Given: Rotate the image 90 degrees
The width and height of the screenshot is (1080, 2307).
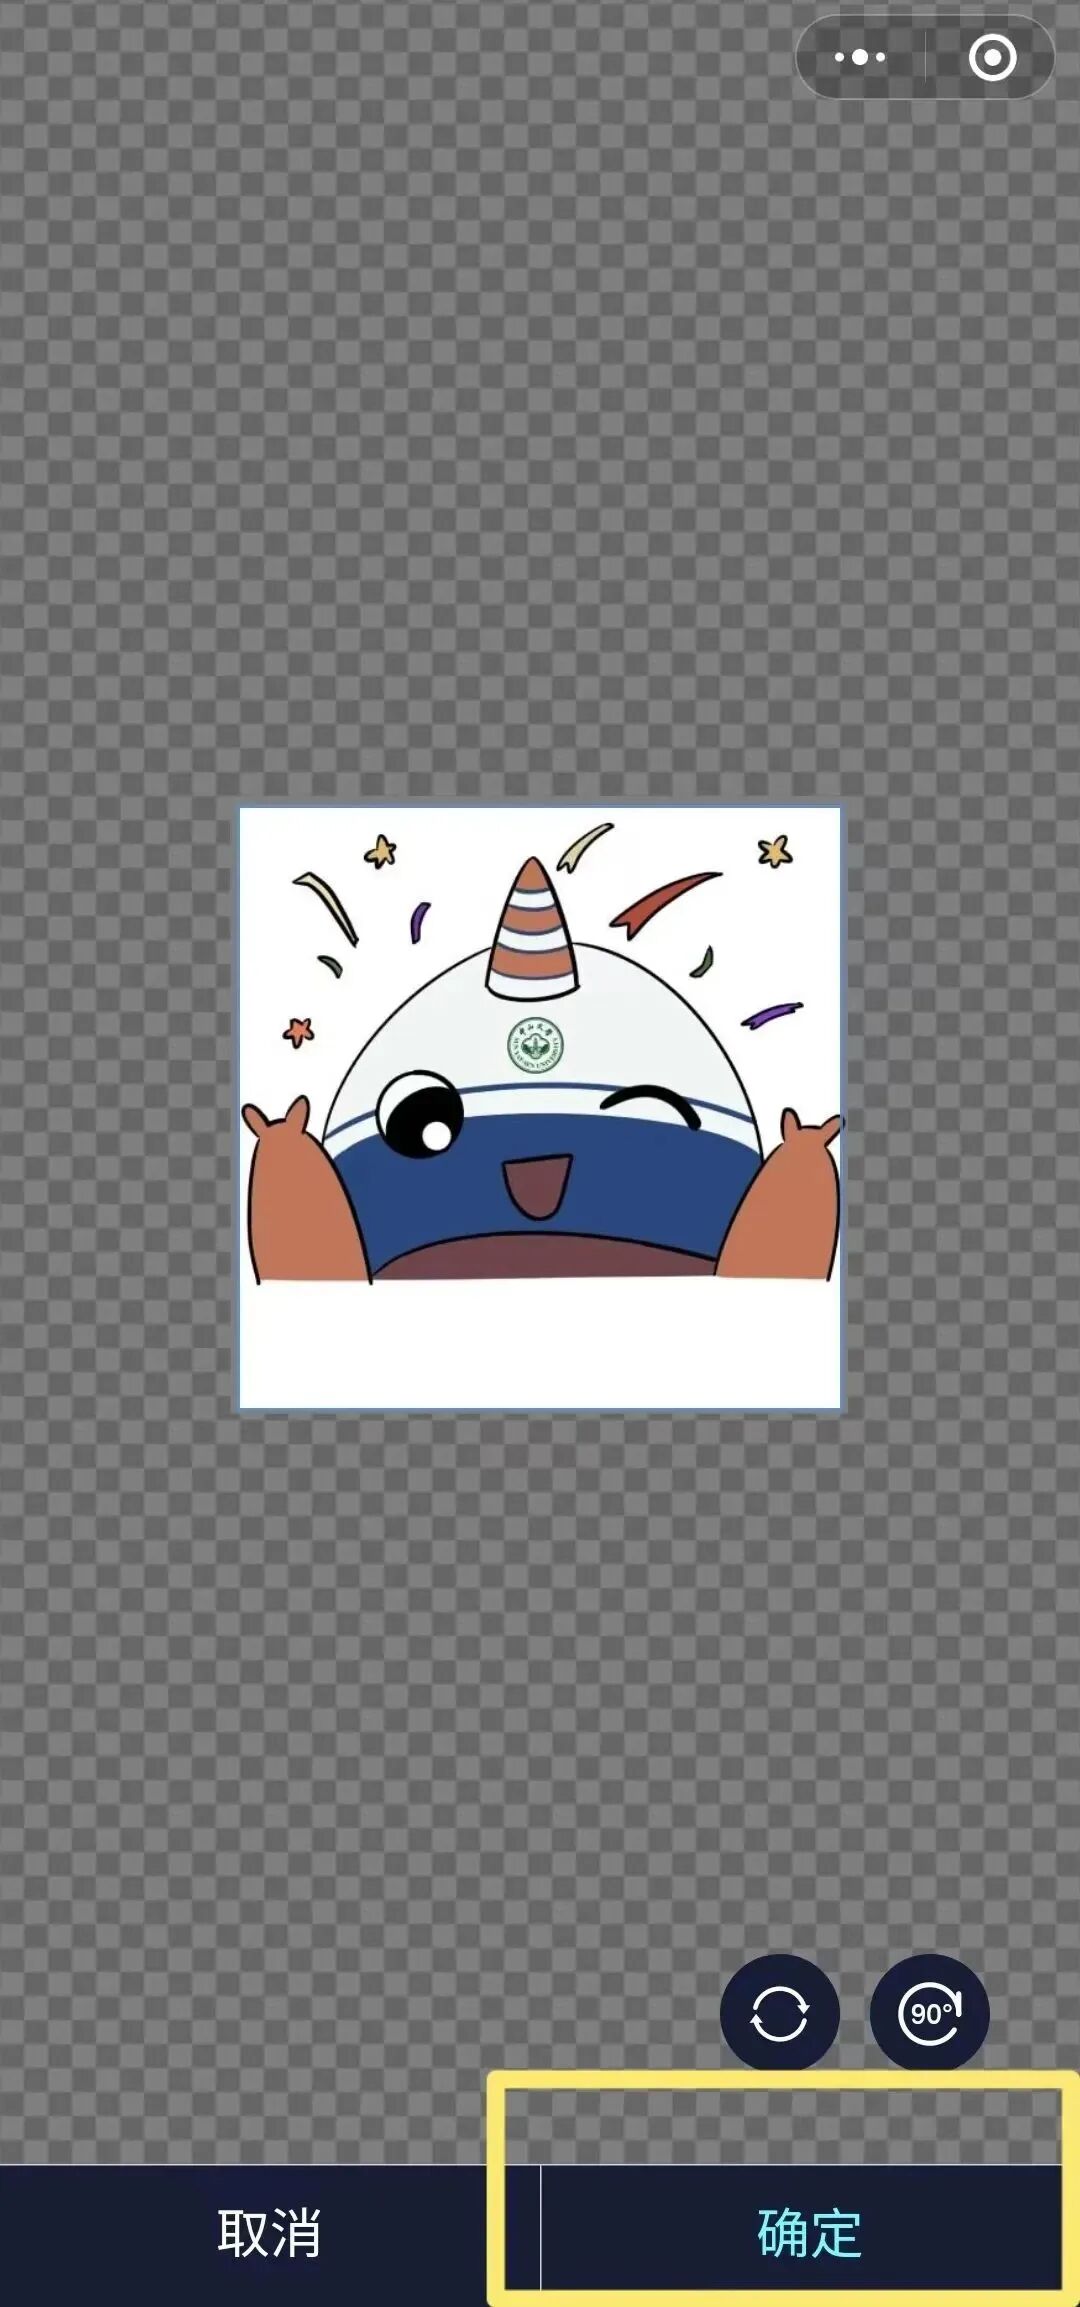Looking at the screenshot, I should point(930,2013).
